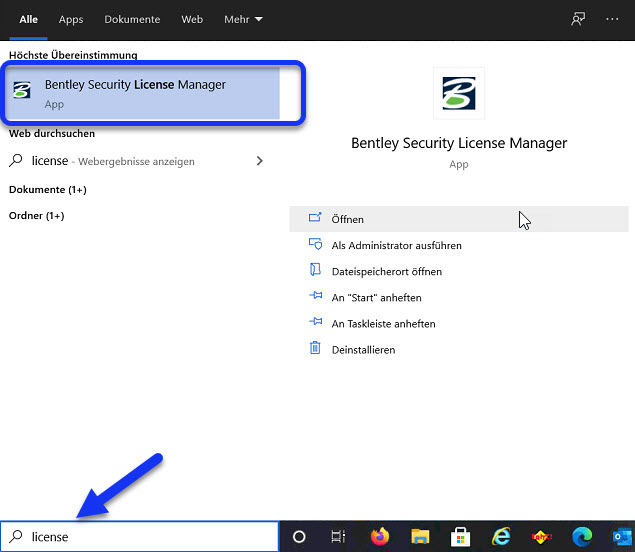
Task: Open Internet Explorer from the taskbar
Action: pos(502,537)
